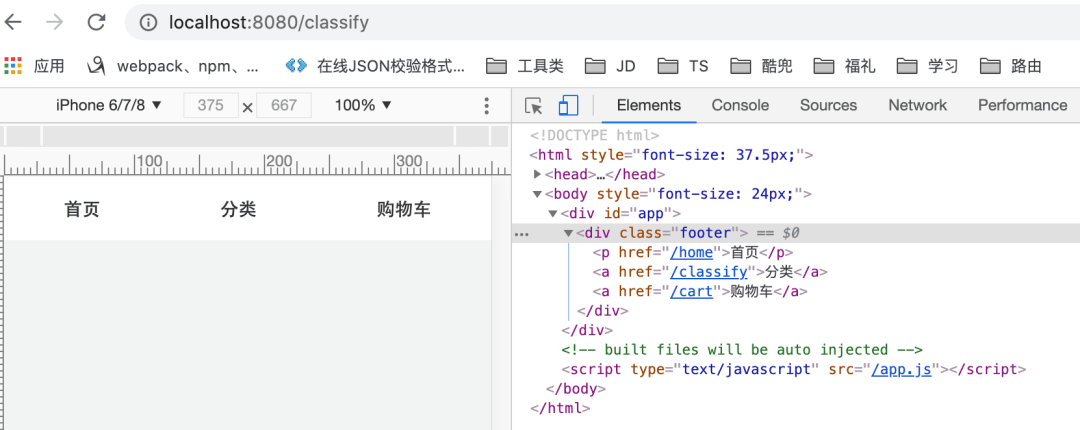Open the 路由 bookmark folder
Viewport: 1080px width, 430px height.
point(1010,66)
